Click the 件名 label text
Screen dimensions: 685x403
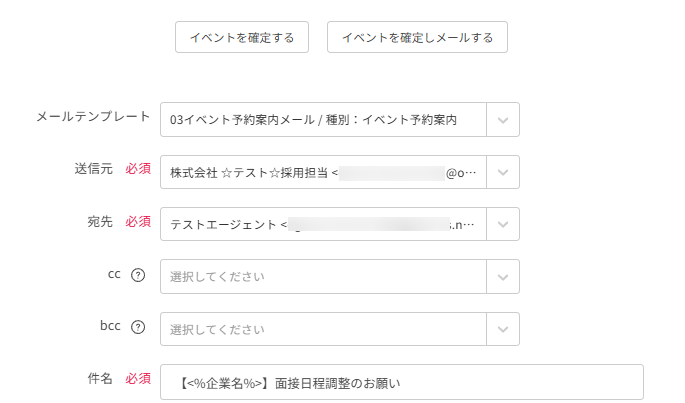[99, 379]
